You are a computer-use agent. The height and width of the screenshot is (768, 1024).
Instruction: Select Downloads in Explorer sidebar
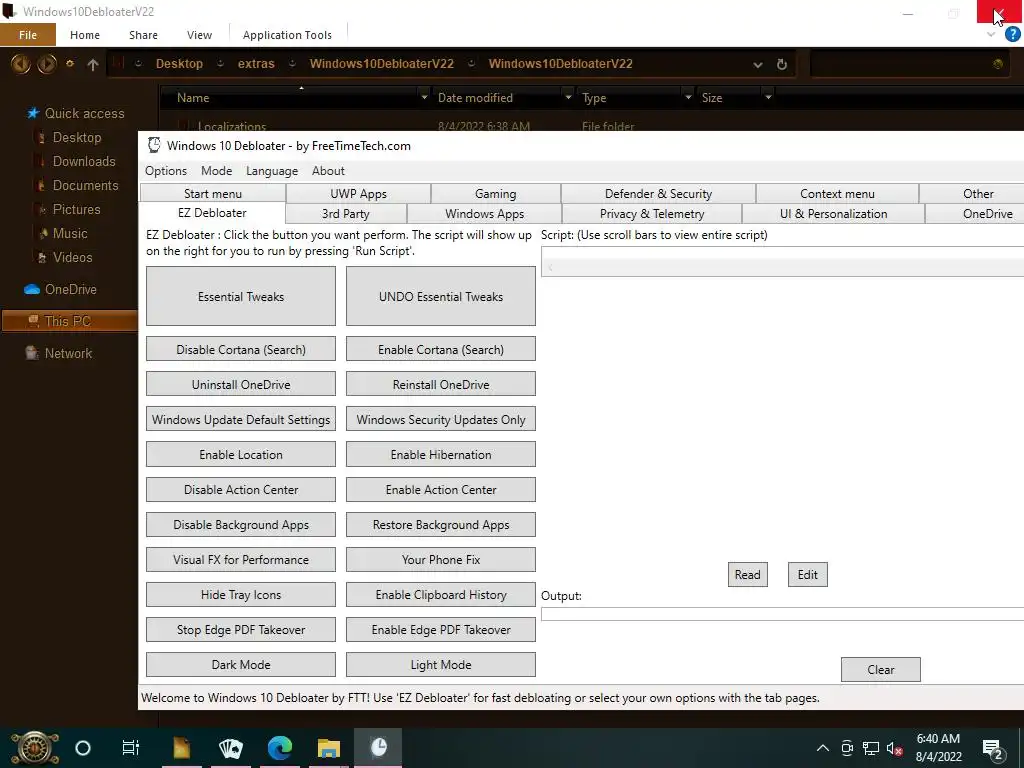tap(84, 161)
